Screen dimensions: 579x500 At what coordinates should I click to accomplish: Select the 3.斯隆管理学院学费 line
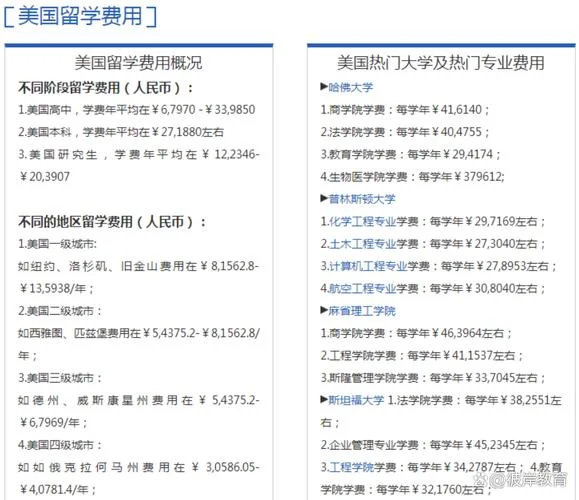[x=433, y=378]
